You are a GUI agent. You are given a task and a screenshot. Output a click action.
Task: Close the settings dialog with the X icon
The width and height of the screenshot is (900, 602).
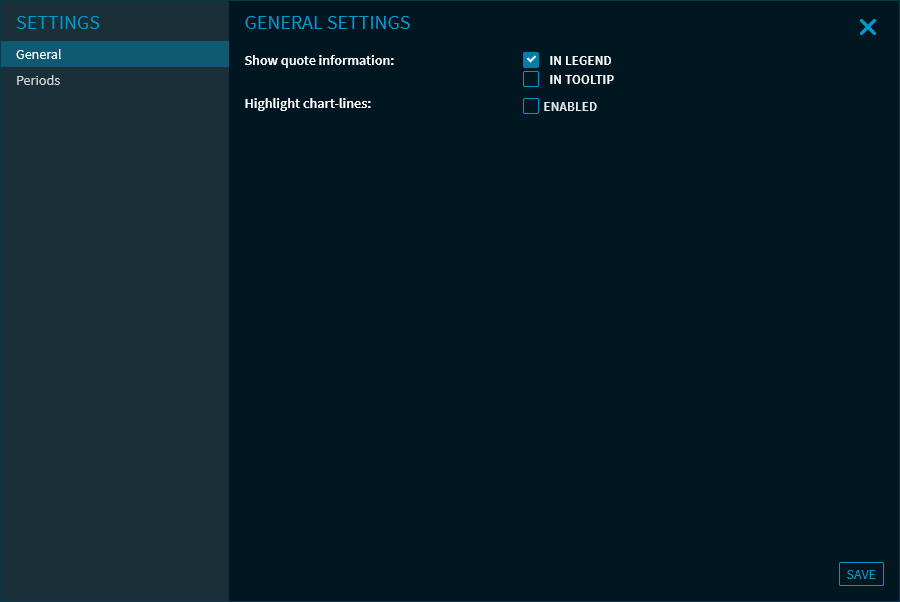[x=867, y=28]
